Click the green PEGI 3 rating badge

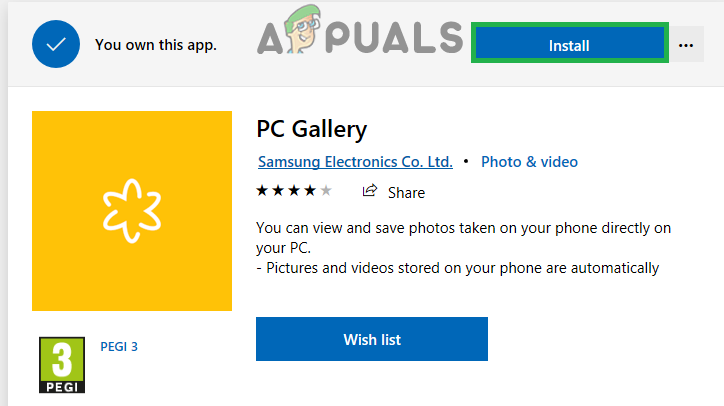(61, 365)
